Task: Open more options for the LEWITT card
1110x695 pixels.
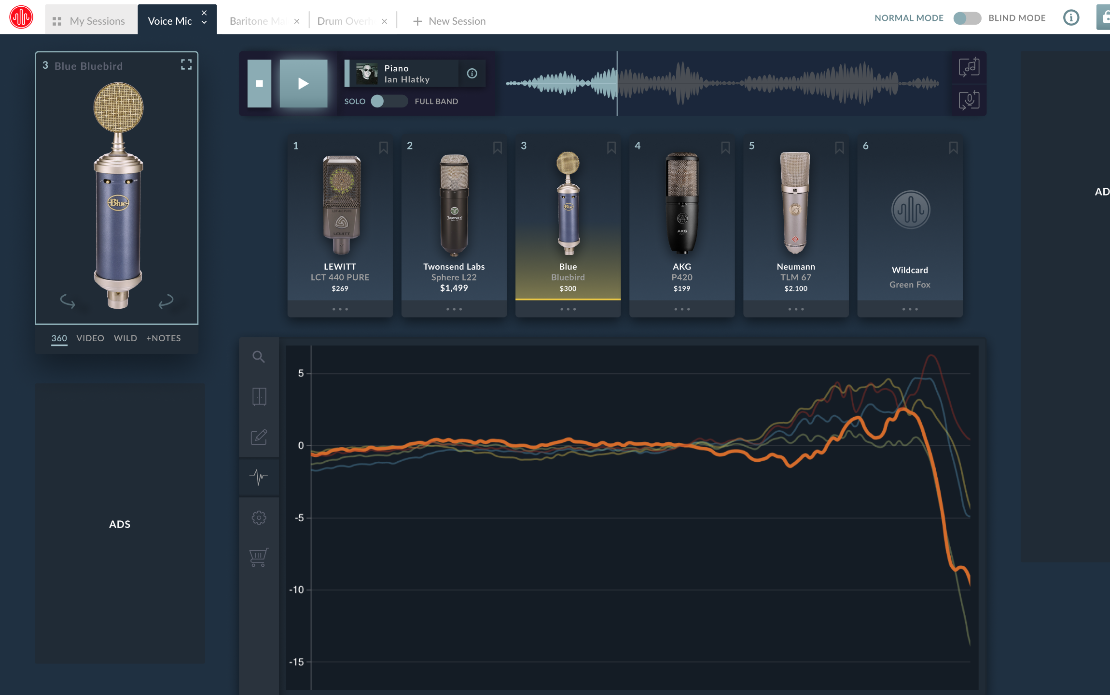Action: [x=340, y=309]
